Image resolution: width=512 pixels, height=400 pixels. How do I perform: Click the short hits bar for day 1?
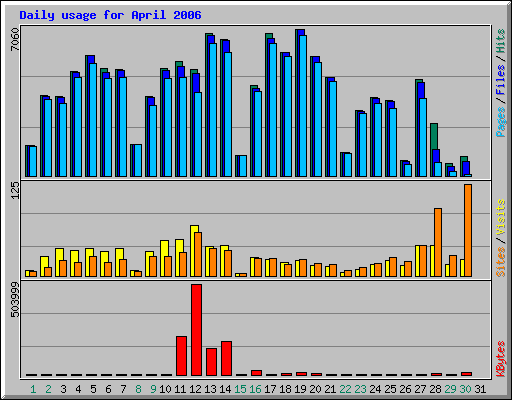31,161
